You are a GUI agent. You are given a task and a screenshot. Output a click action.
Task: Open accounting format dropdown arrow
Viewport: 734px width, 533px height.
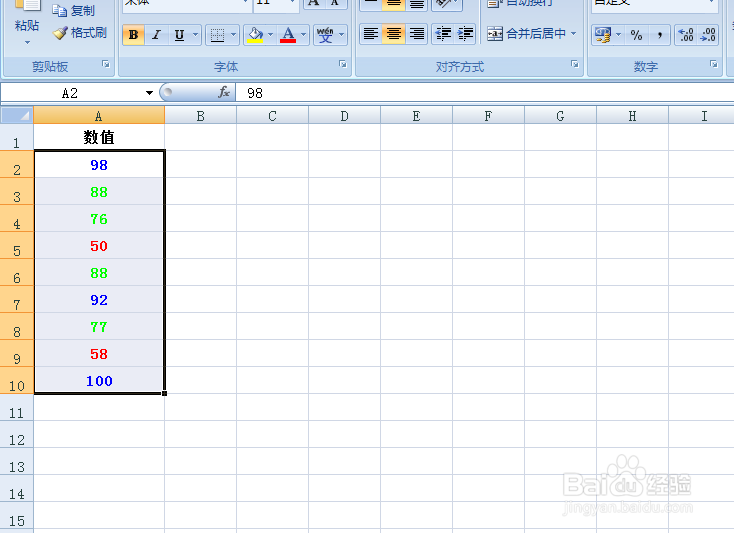tap(618, 35)
